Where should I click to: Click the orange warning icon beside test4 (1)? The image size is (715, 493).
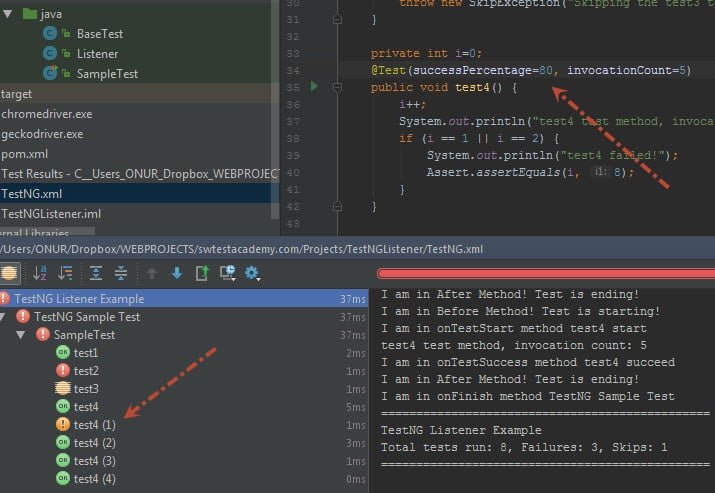point(63,425)
